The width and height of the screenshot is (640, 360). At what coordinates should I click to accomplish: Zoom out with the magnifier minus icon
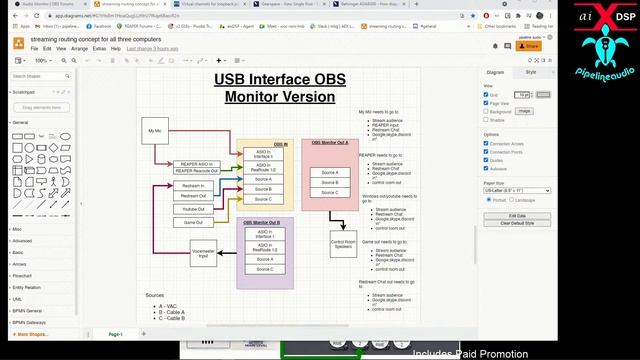coord(74,60)
